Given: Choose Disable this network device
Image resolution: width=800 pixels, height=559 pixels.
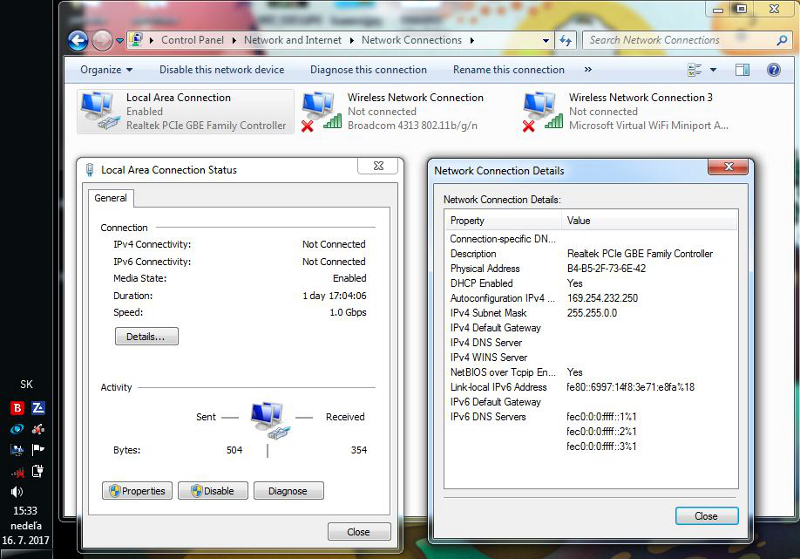Looking at the screenshot, I should [x=221, y=70].
